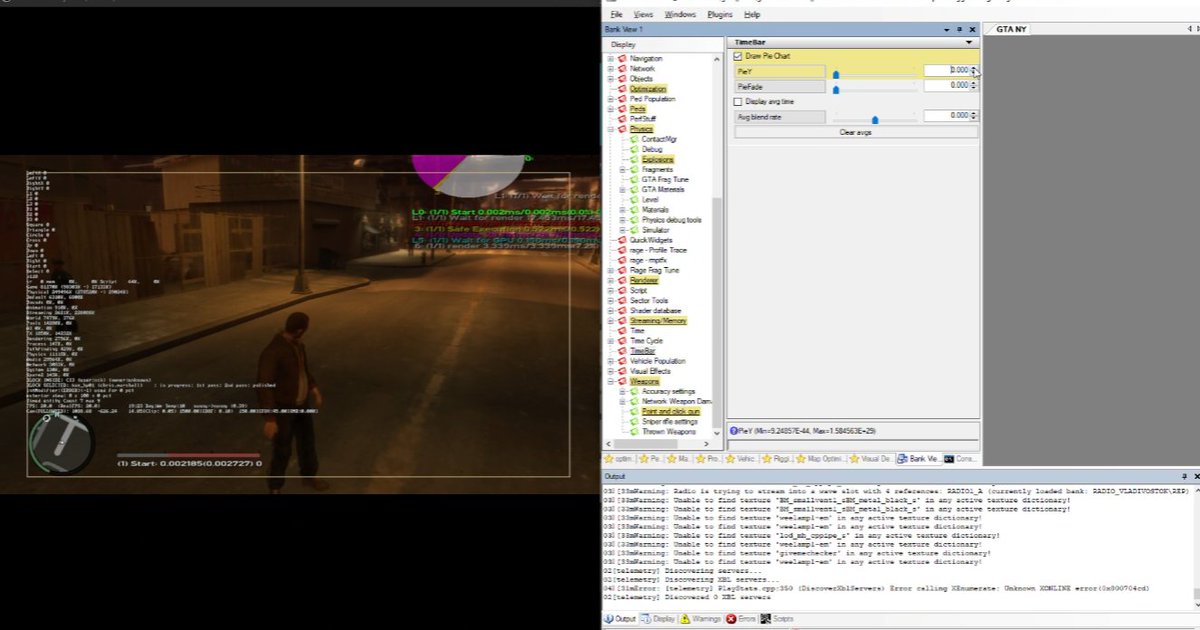This screenshot has width=1200, height=630.
Task: Open the Plugins menu
Action: click(720, 15)
